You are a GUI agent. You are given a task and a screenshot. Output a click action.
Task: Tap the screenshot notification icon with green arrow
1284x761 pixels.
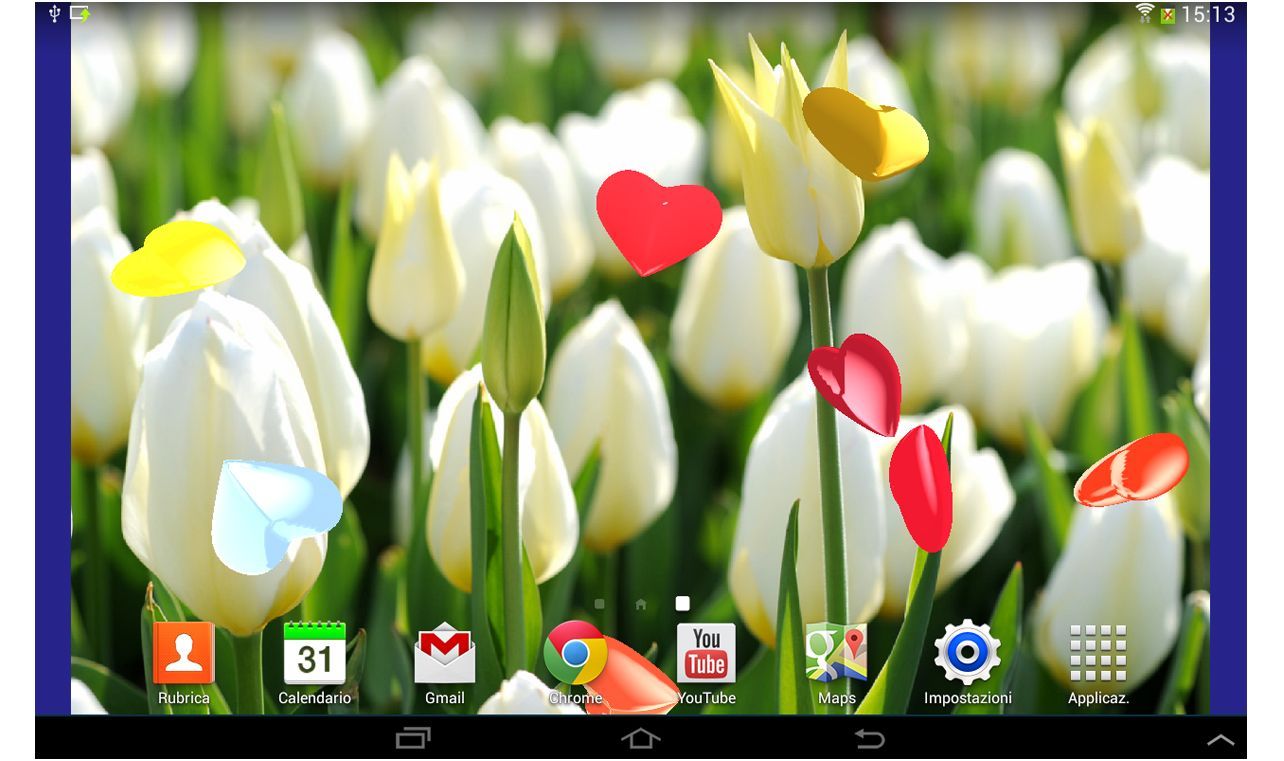tap(80, 14)
